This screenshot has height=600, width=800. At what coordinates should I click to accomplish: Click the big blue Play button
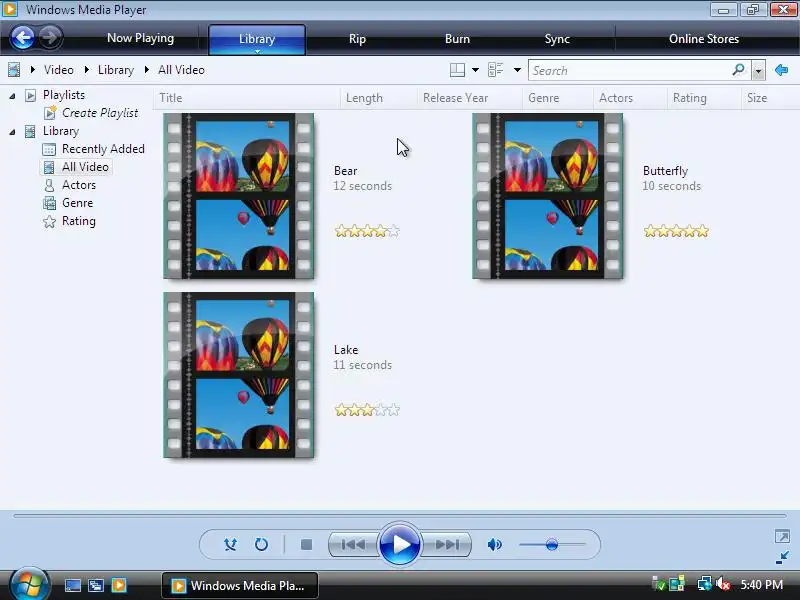[400, 544]
